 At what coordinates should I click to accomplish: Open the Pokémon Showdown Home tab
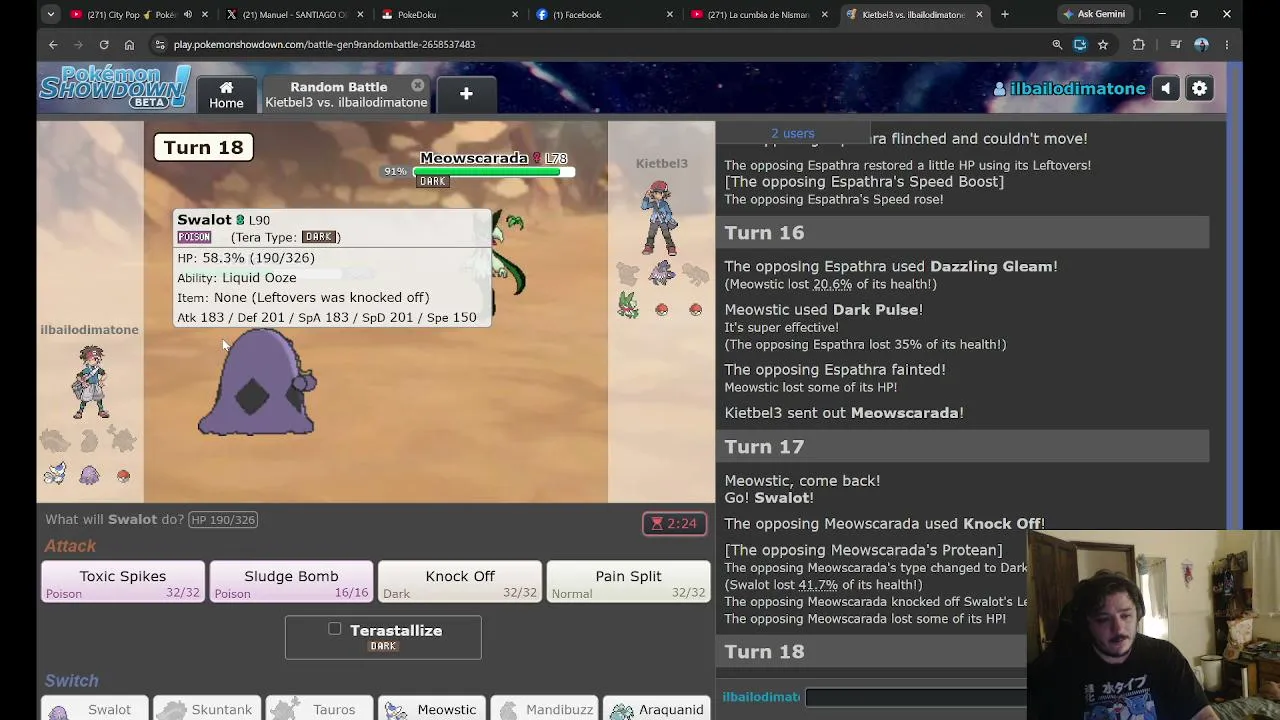[x=226, y=94]
